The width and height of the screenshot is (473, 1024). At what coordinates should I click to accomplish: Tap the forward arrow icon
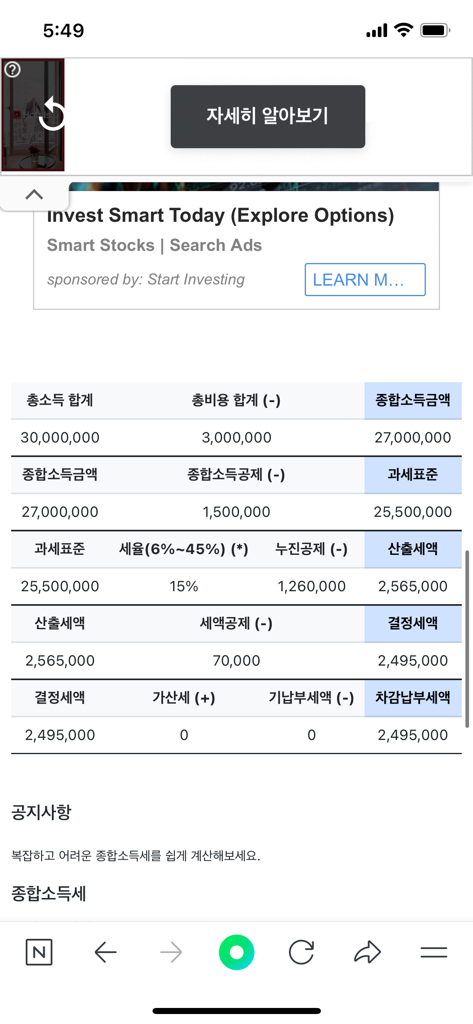pos(171,953)
